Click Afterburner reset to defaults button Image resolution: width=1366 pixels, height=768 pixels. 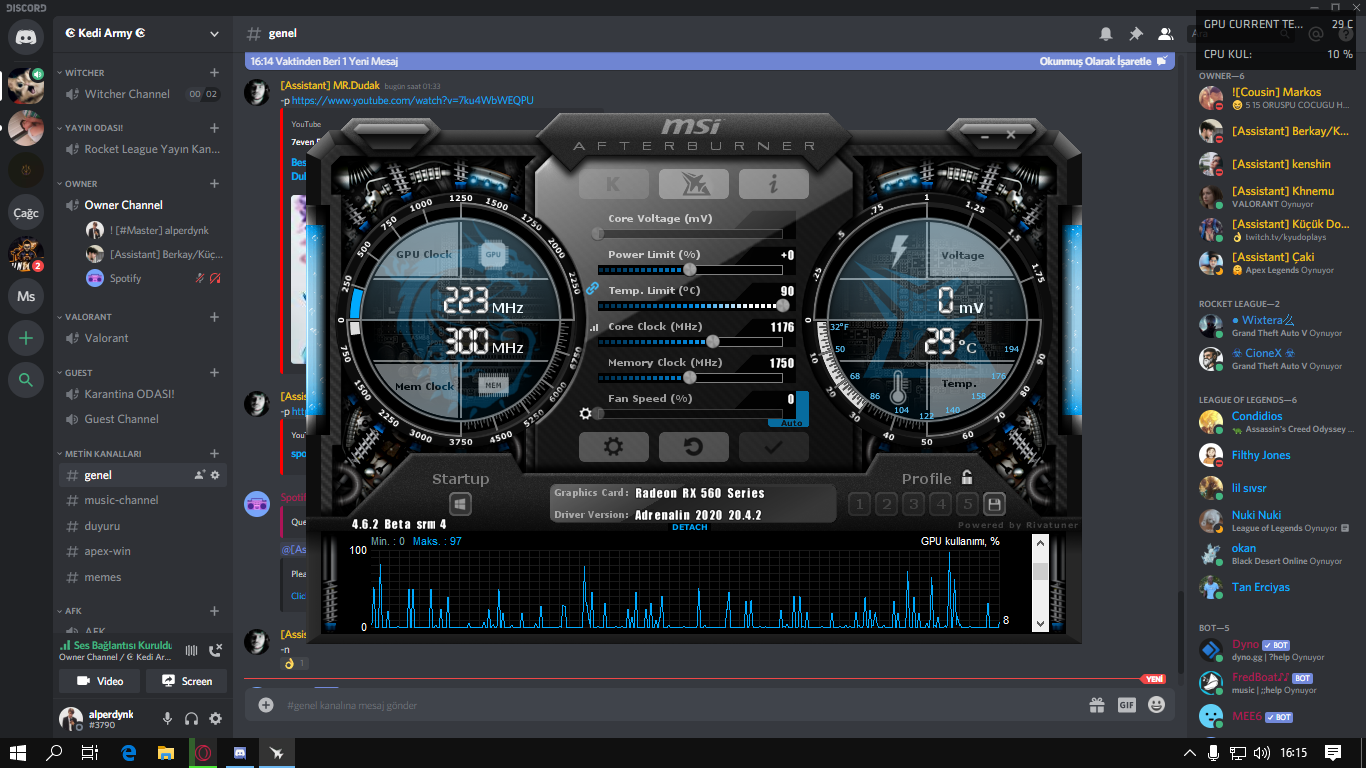pyautogui.click(x=693, y=447)
